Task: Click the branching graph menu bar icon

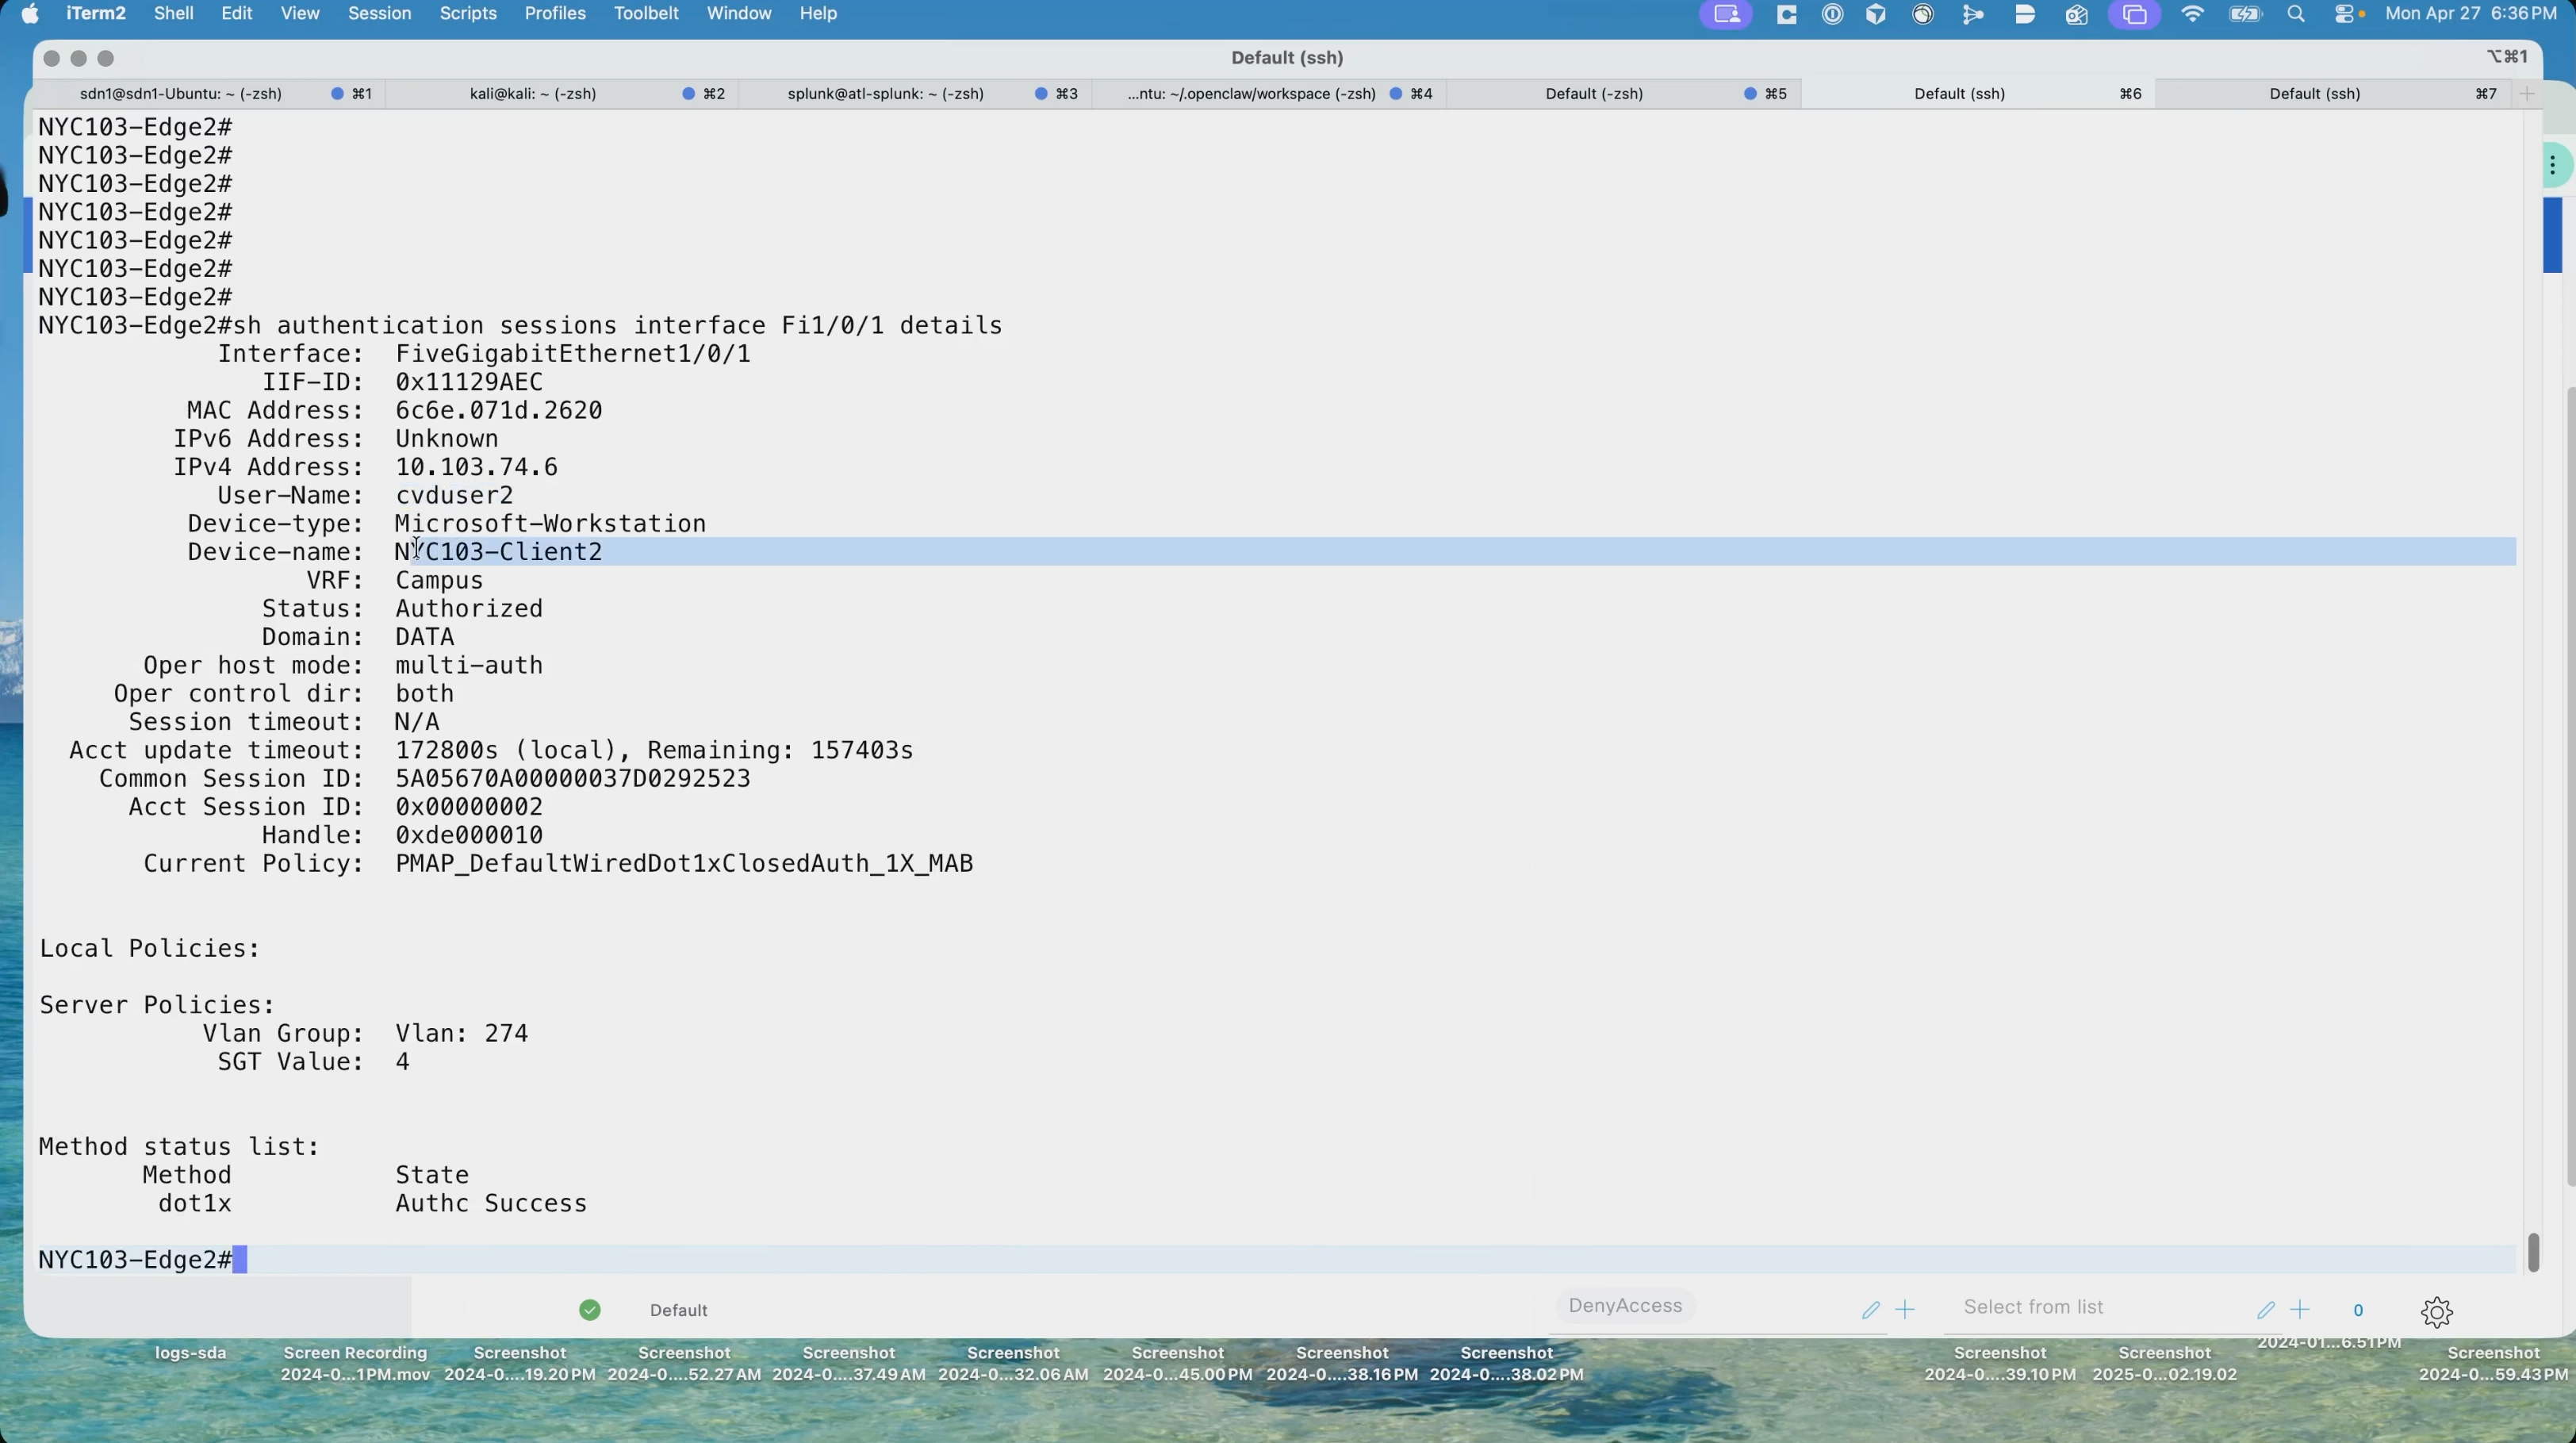Action: click(x=1973, y=15)
